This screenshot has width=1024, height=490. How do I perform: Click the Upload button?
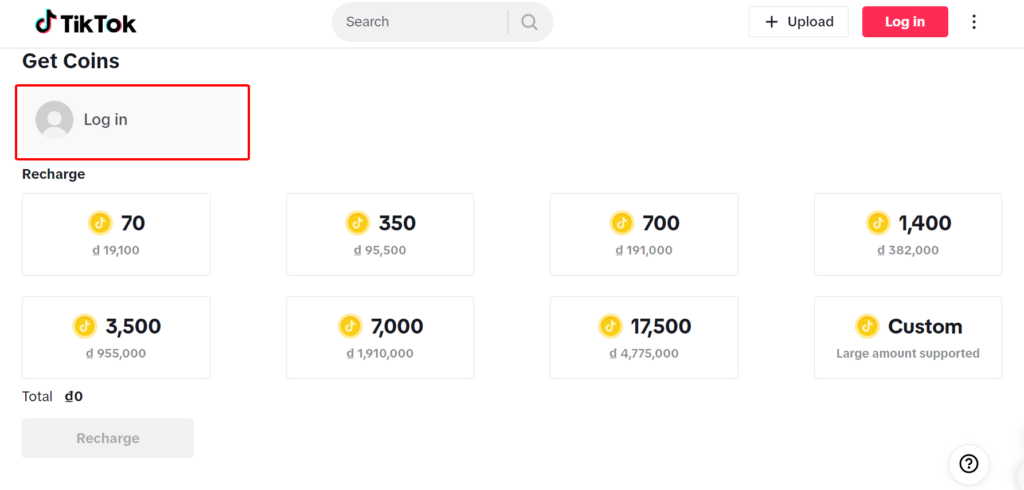point(799,22)
